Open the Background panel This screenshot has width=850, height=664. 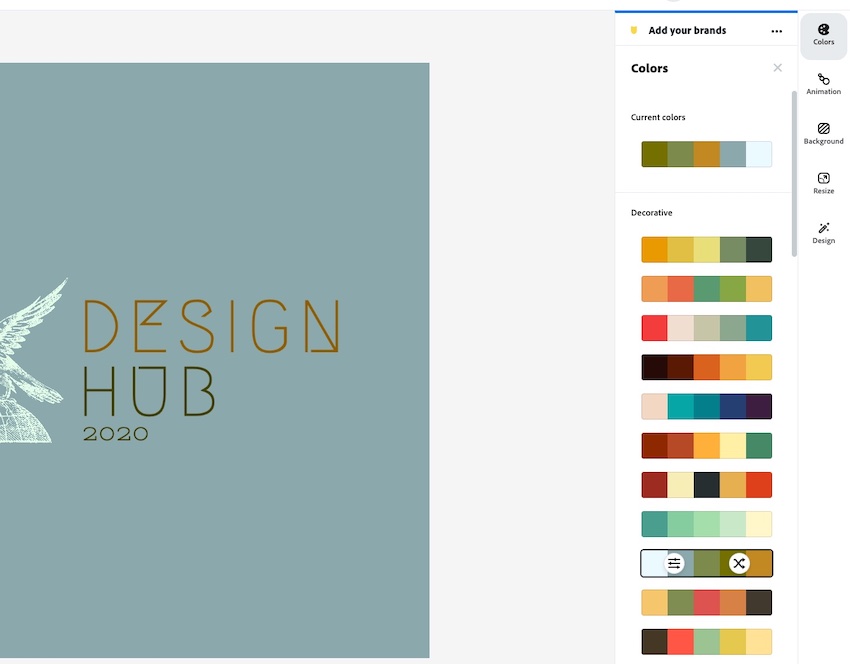point(823,134)
